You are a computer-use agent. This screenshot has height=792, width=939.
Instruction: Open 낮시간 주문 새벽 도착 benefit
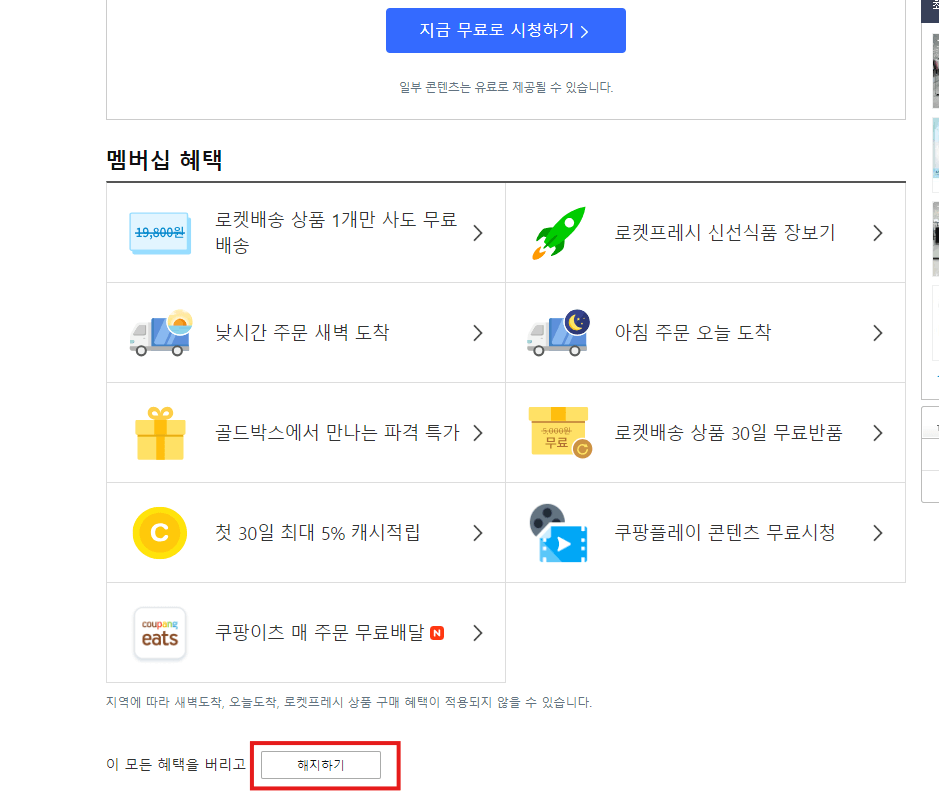coord(306,333)
